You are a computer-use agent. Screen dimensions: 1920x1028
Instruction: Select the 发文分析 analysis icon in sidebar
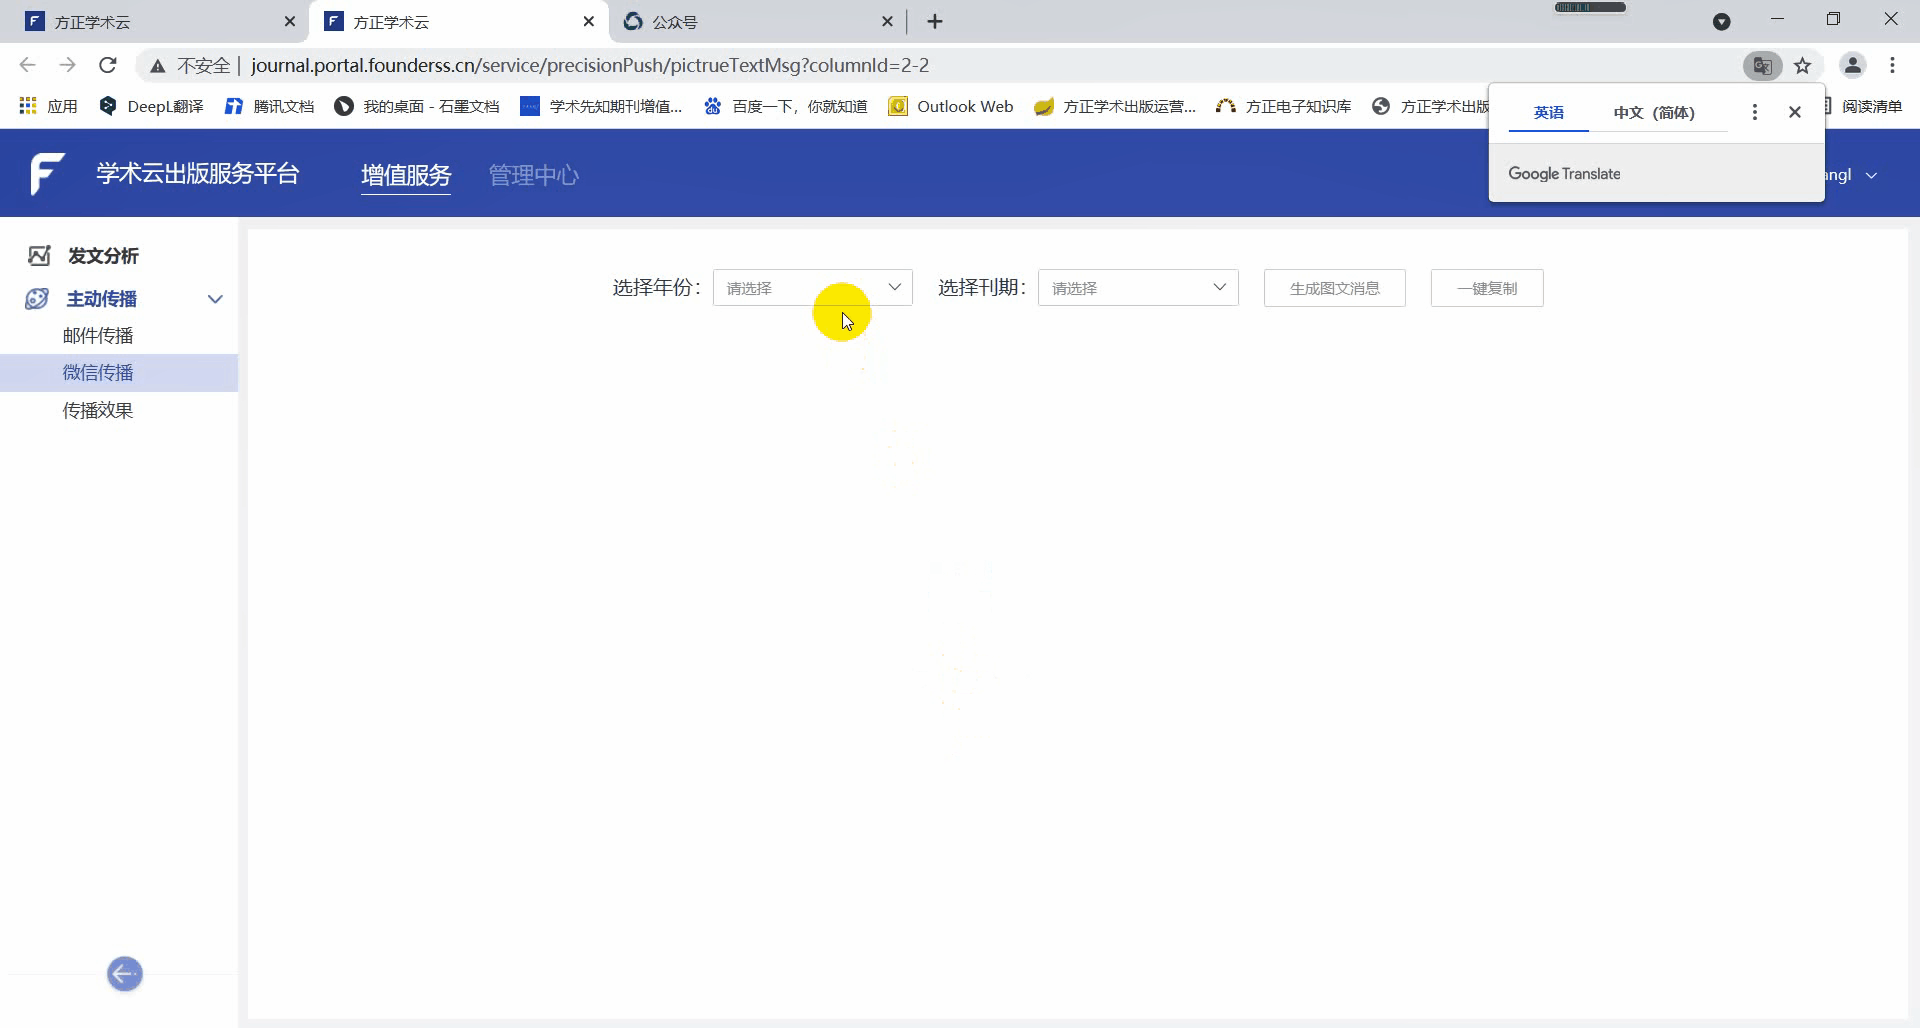tap(38, 255)
